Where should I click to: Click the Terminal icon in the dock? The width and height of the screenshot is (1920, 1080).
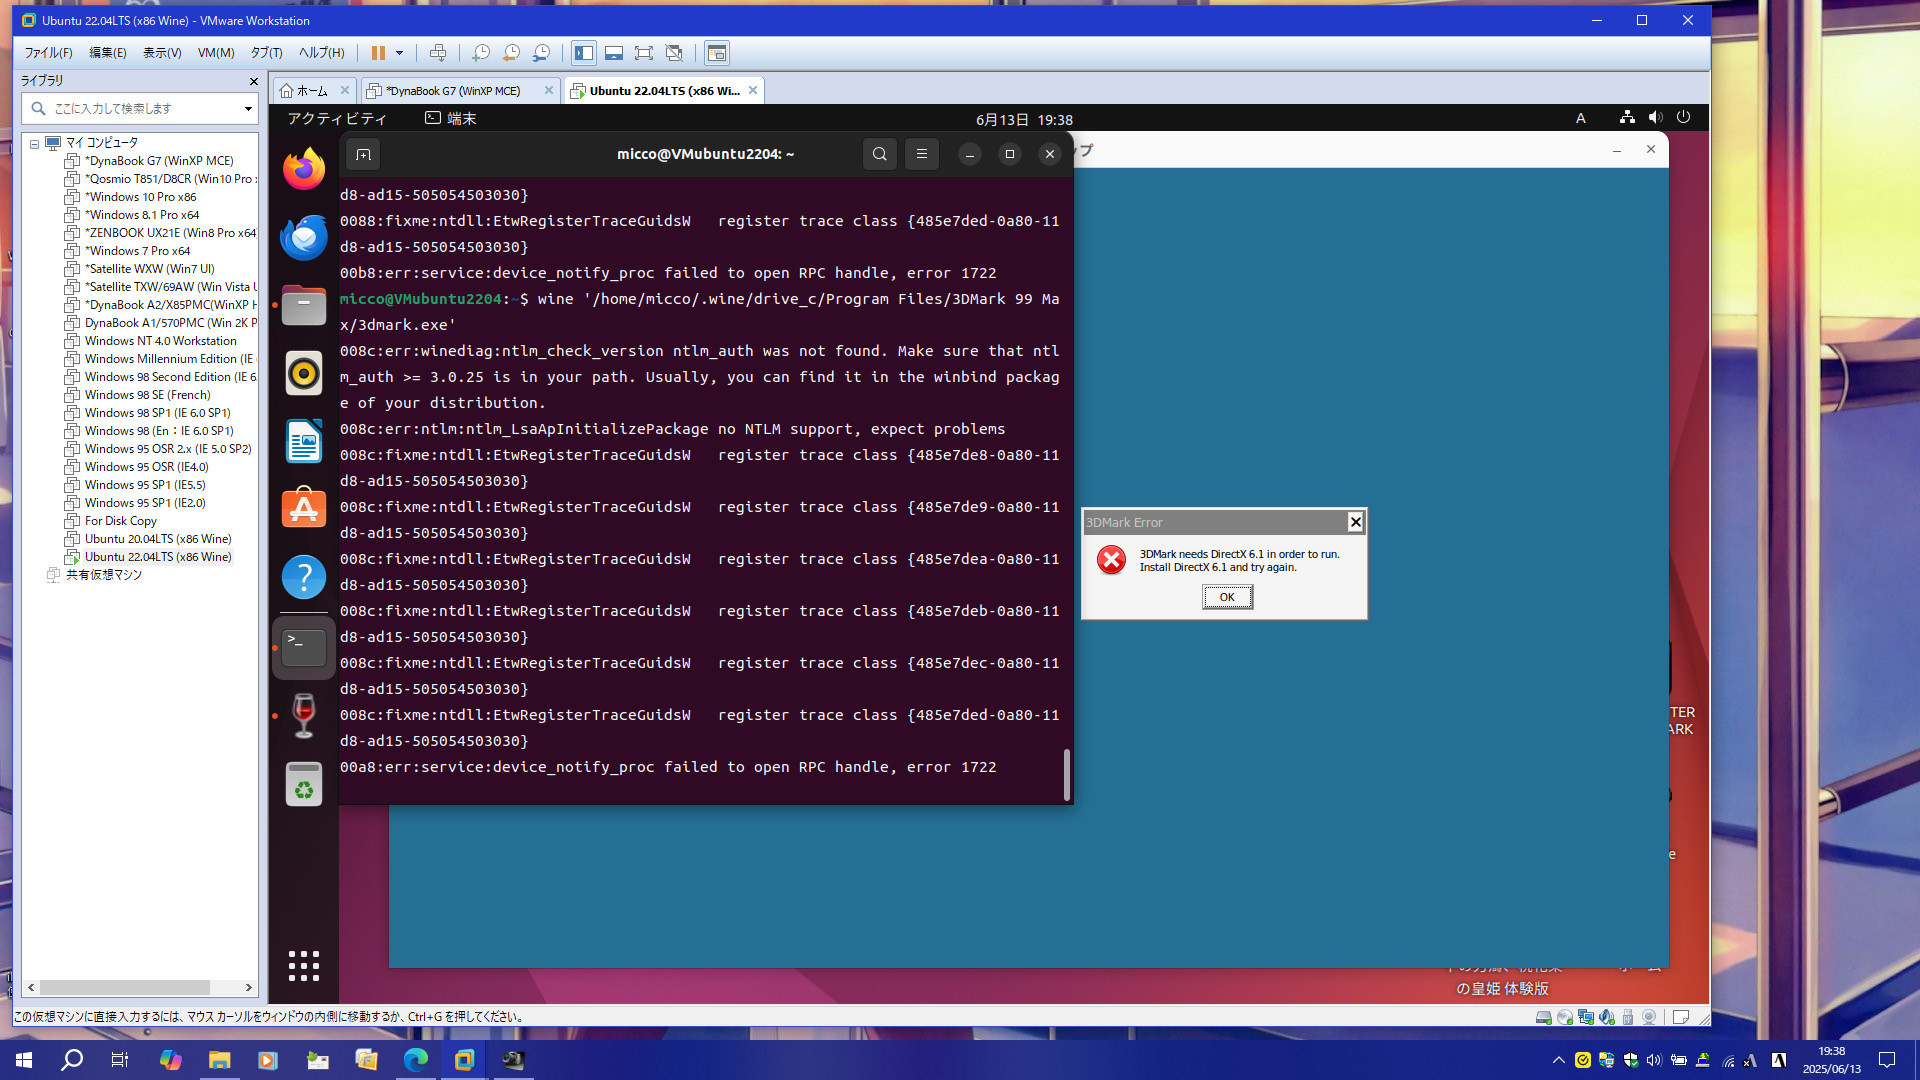[x=304, y=648]
